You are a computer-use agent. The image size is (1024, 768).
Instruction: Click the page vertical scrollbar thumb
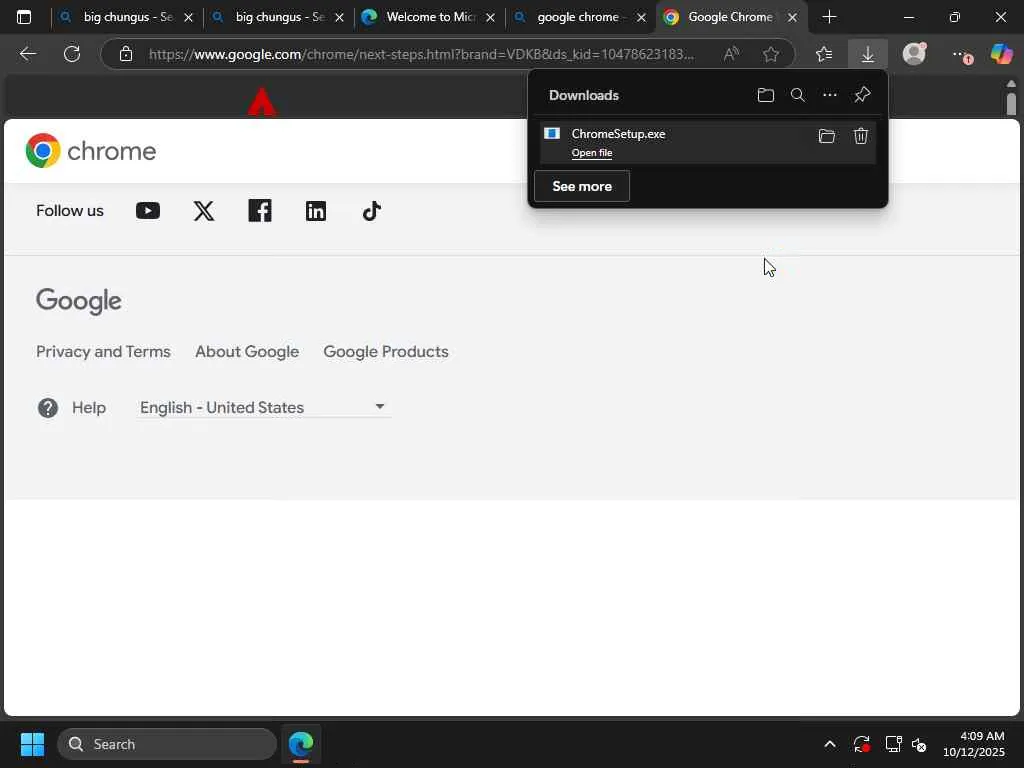(x=1011, y=103)
